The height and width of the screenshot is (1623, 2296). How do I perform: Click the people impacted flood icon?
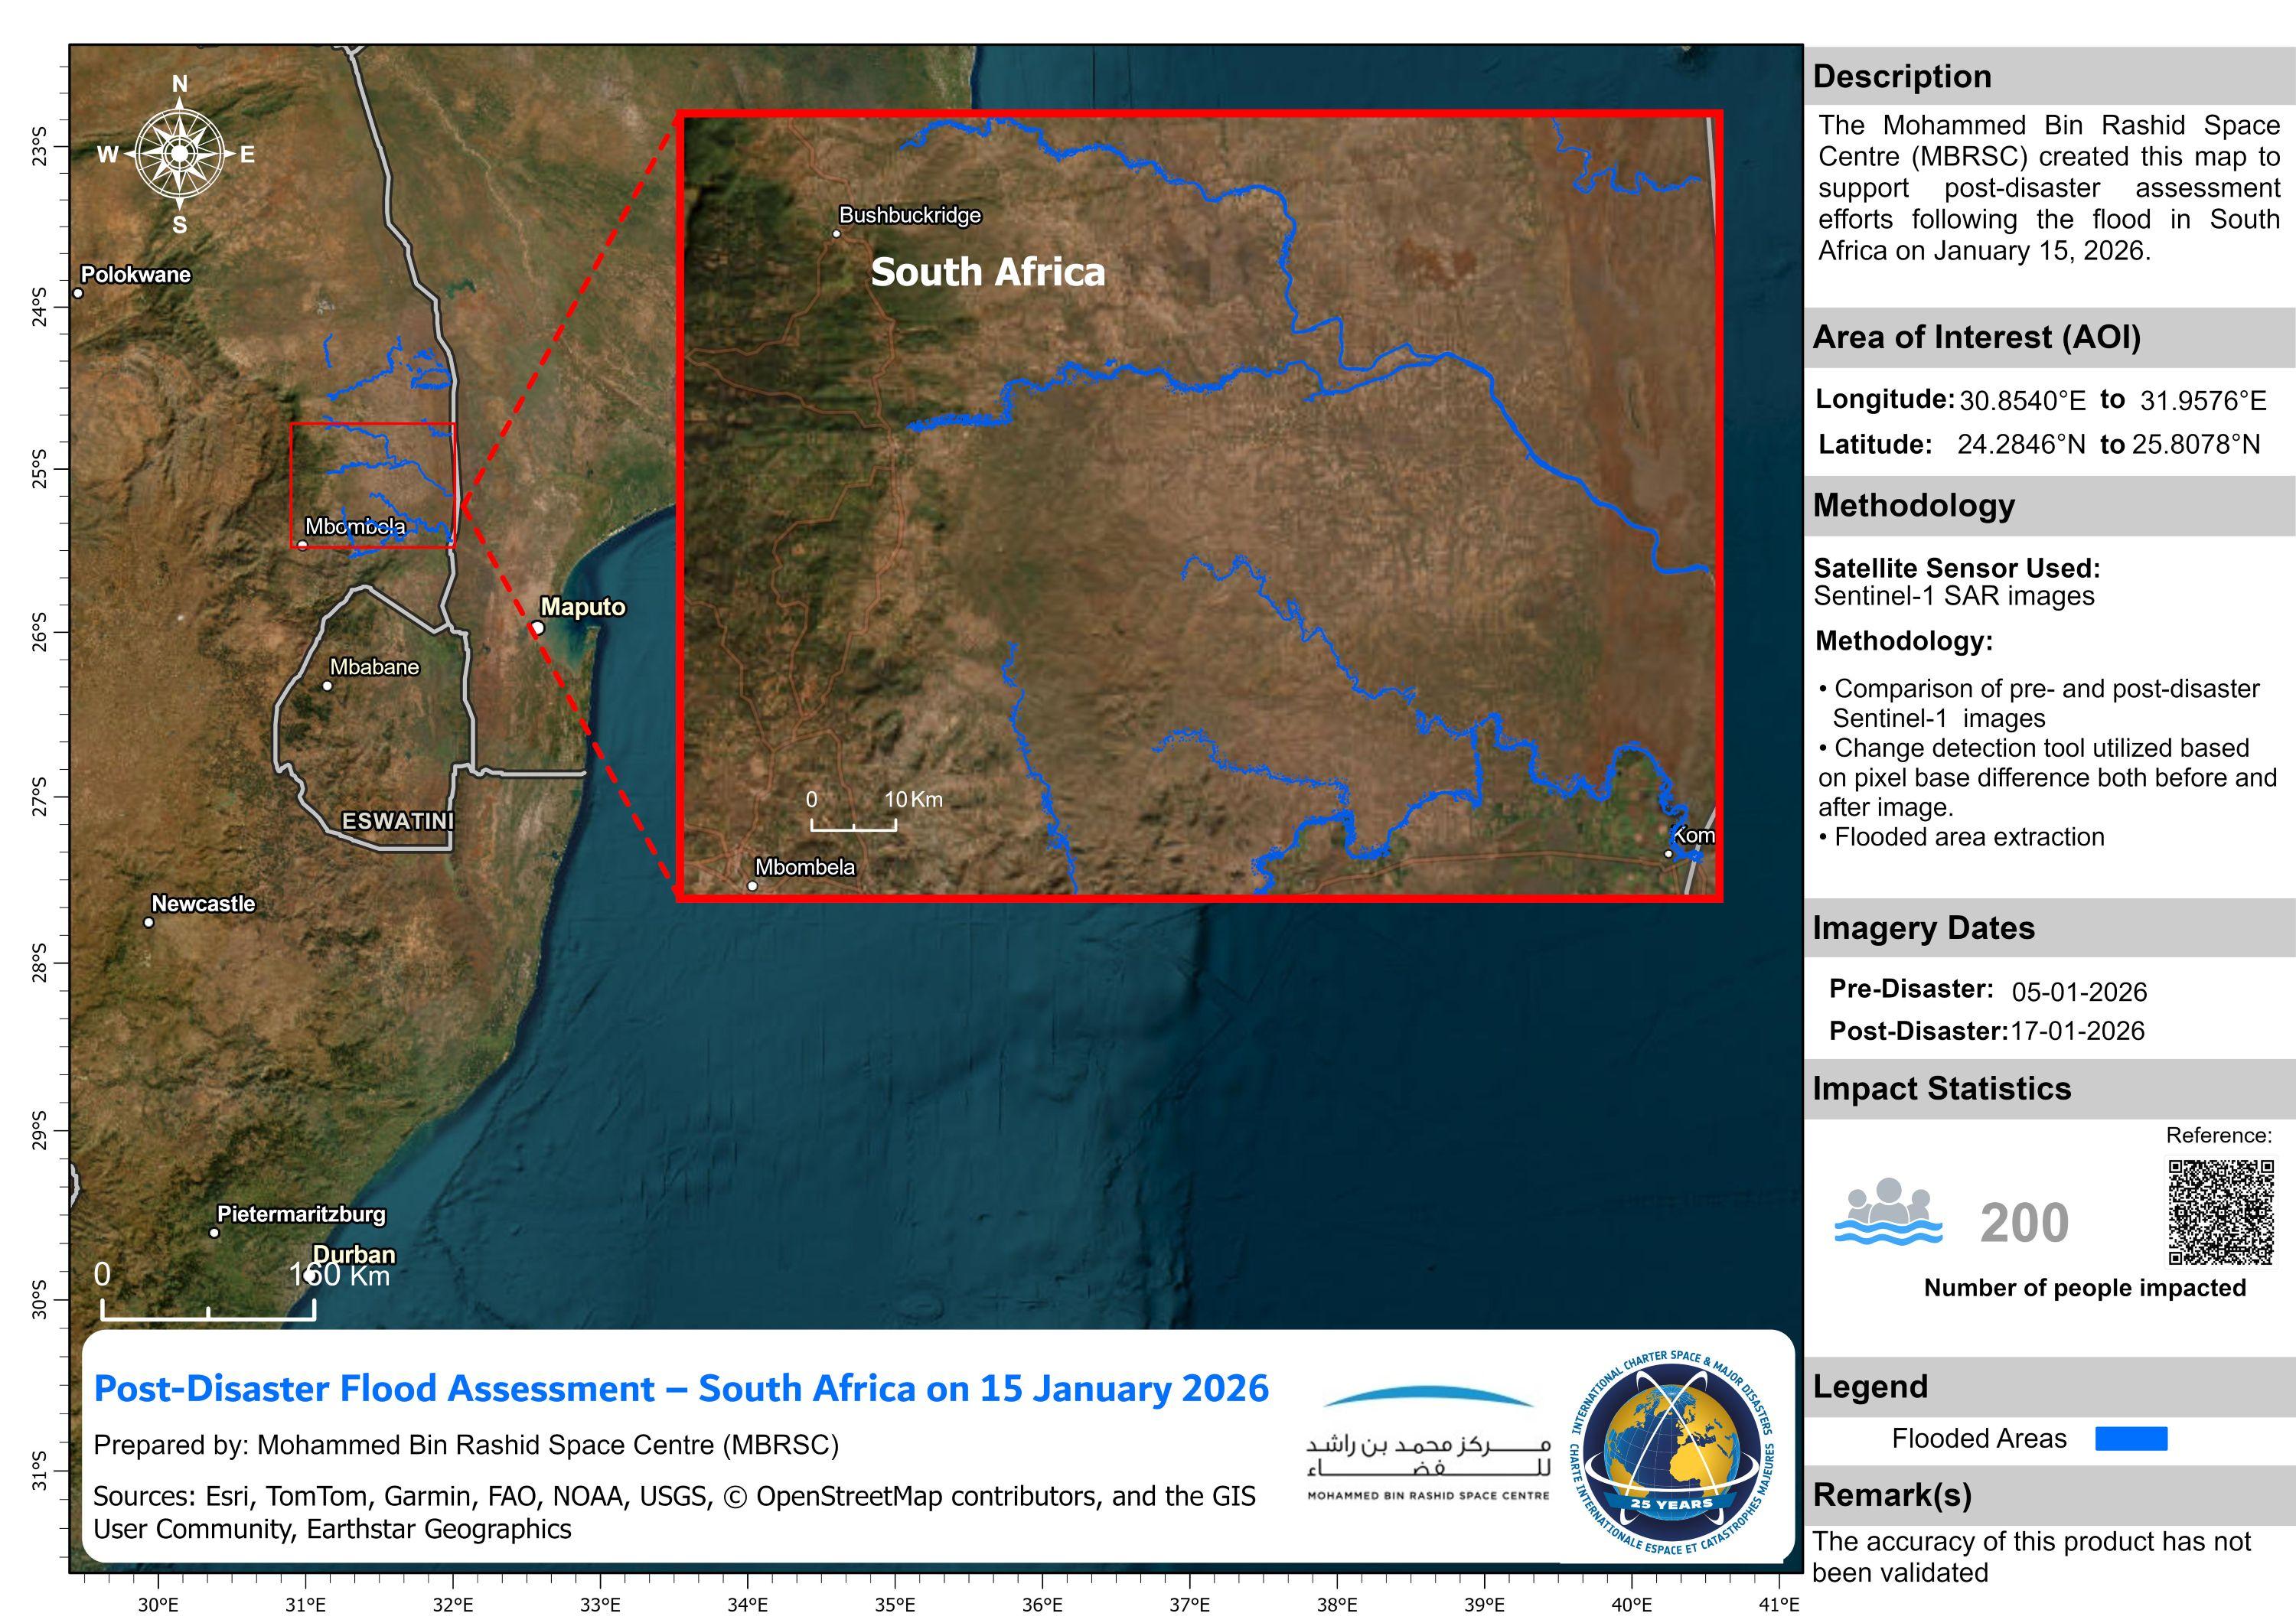coord(1888,1212)
